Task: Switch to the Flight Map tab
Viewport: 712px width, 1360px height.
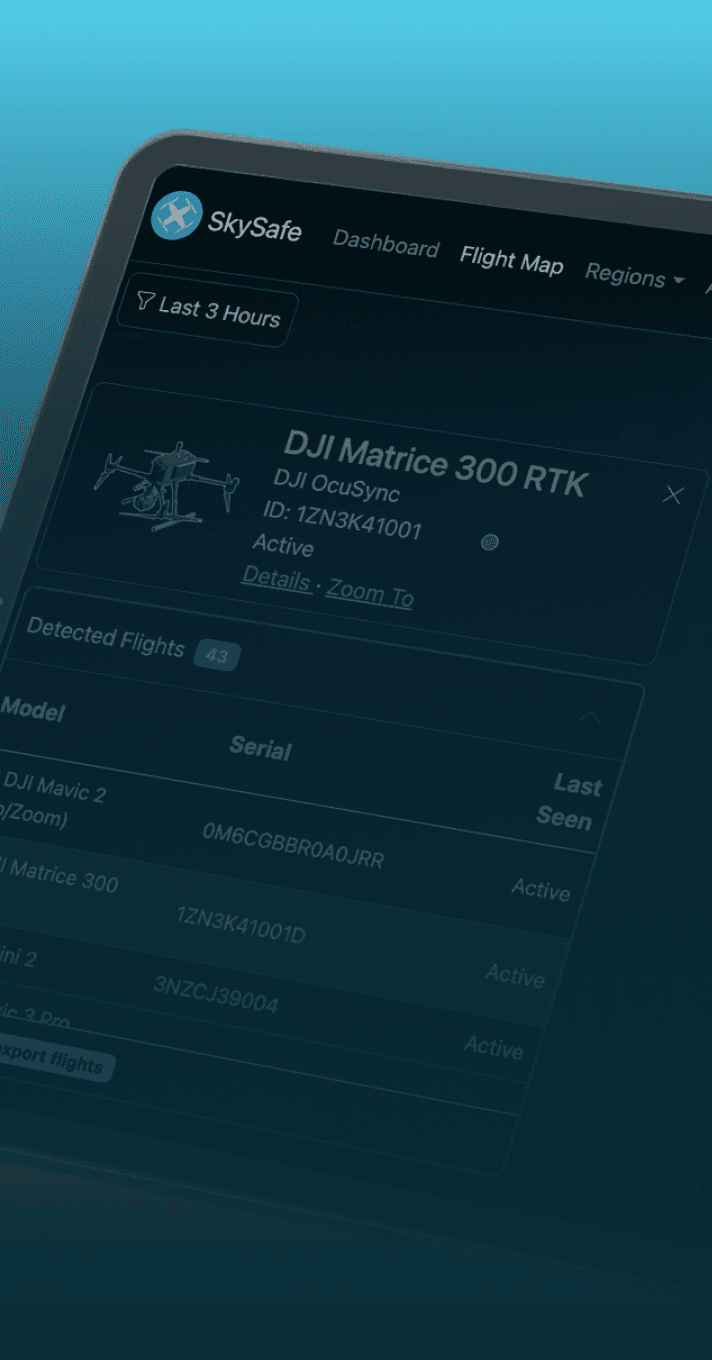Action: coord(511,260)
